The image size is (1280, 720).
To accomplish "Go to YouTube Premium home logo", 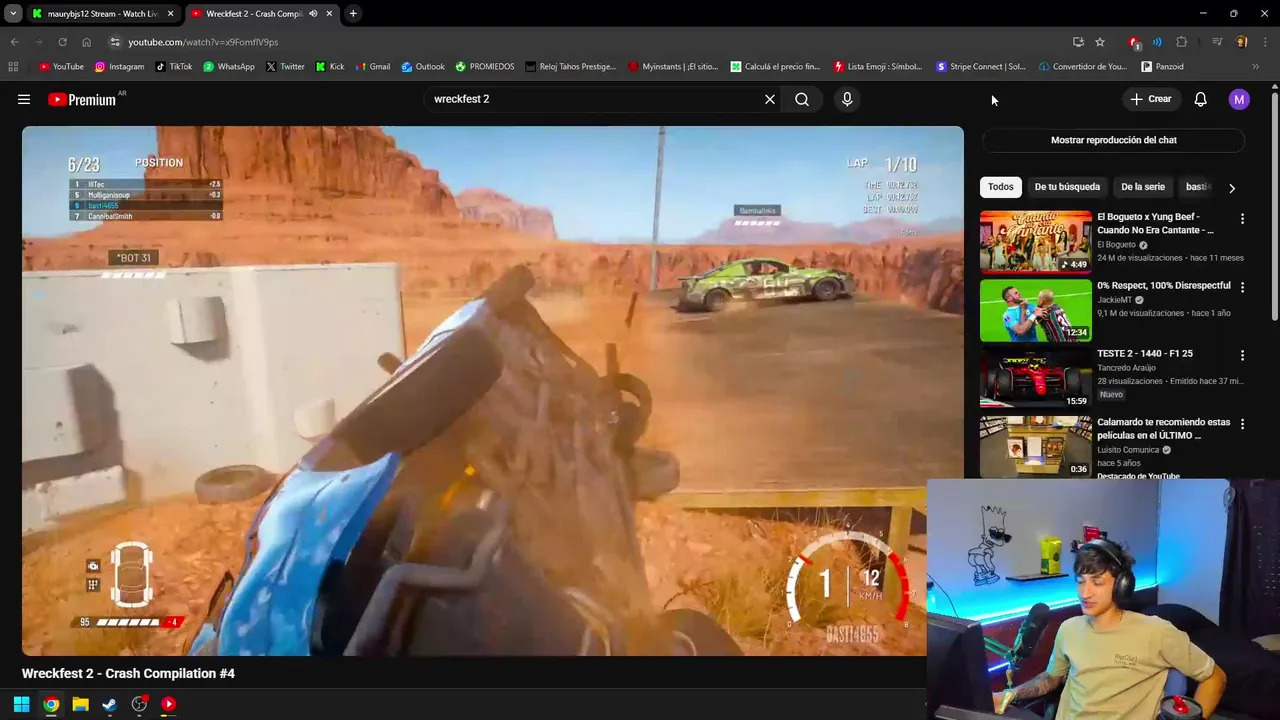I will 82,99.
